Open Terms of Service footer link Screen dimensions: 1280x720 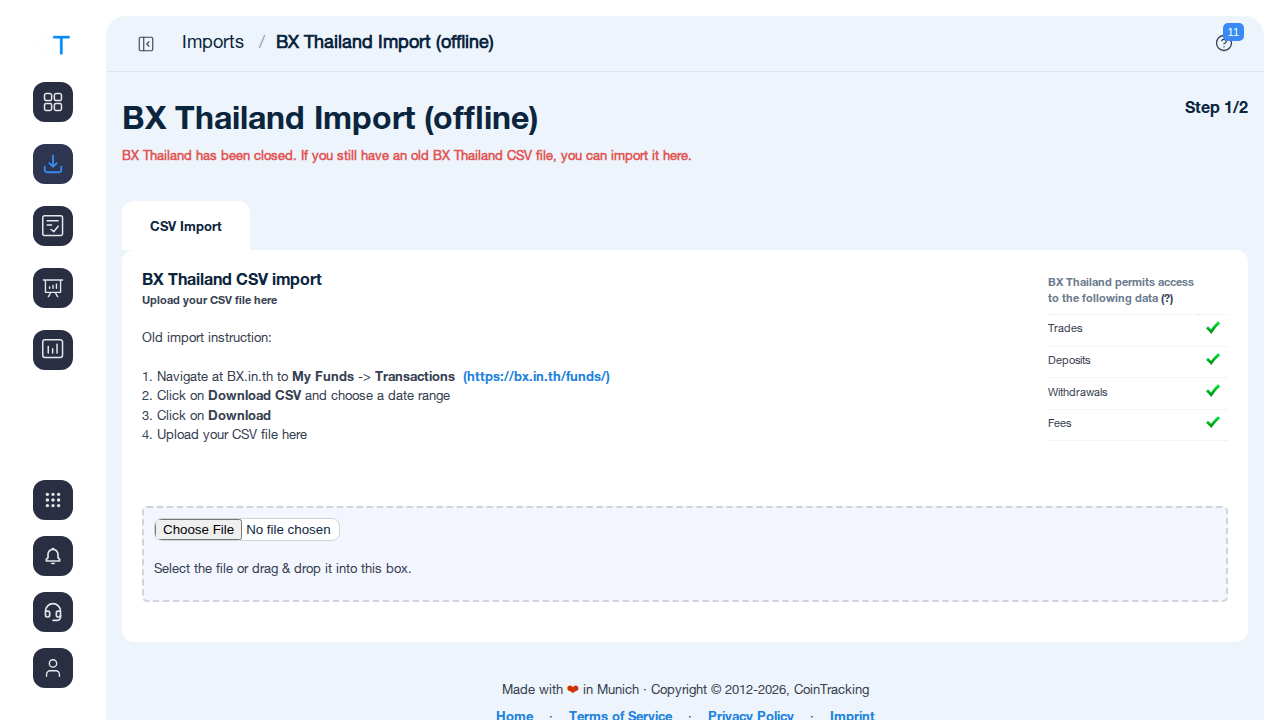click(620, 716)
